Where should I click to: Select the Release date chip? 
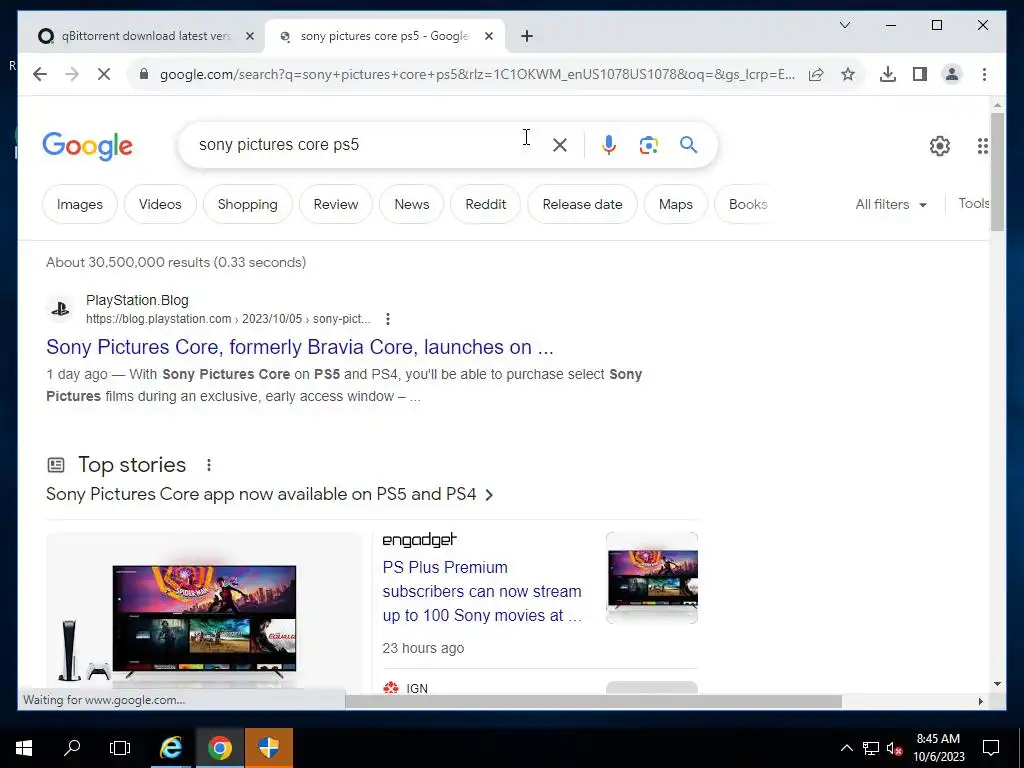click(x=582, y=204)
